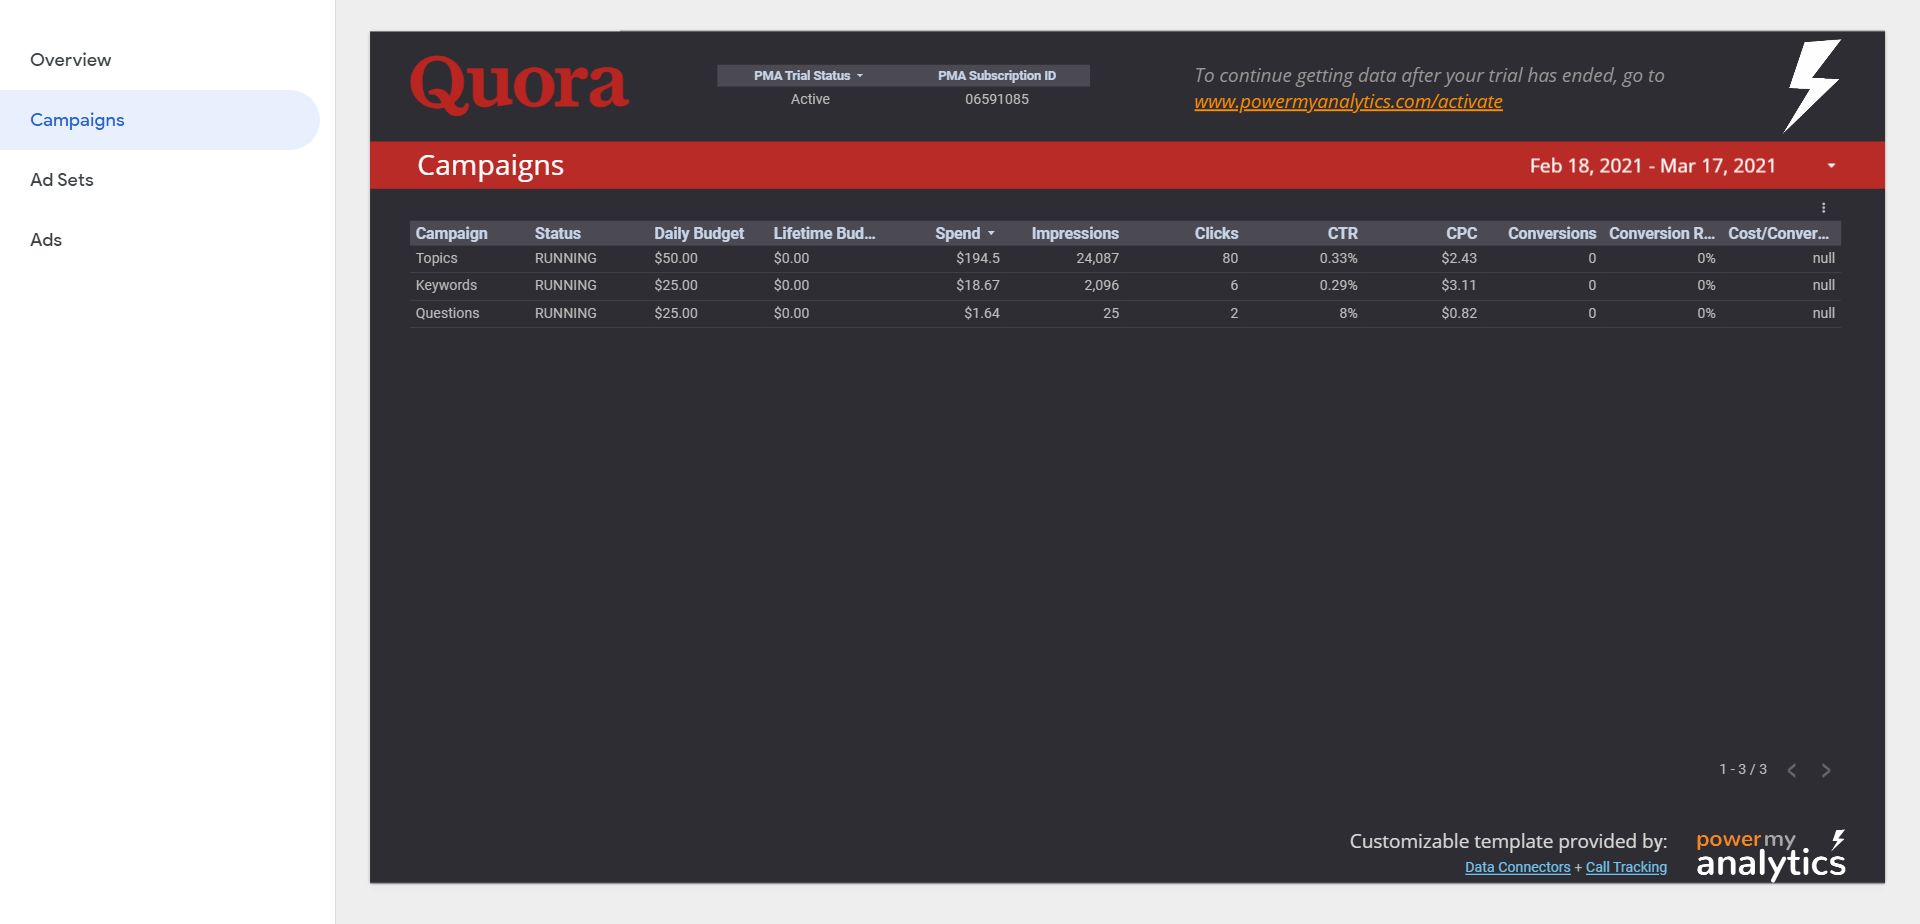Sort by Lifetime Budget column header
This screenshot has height=924, width=1920.
824,233
